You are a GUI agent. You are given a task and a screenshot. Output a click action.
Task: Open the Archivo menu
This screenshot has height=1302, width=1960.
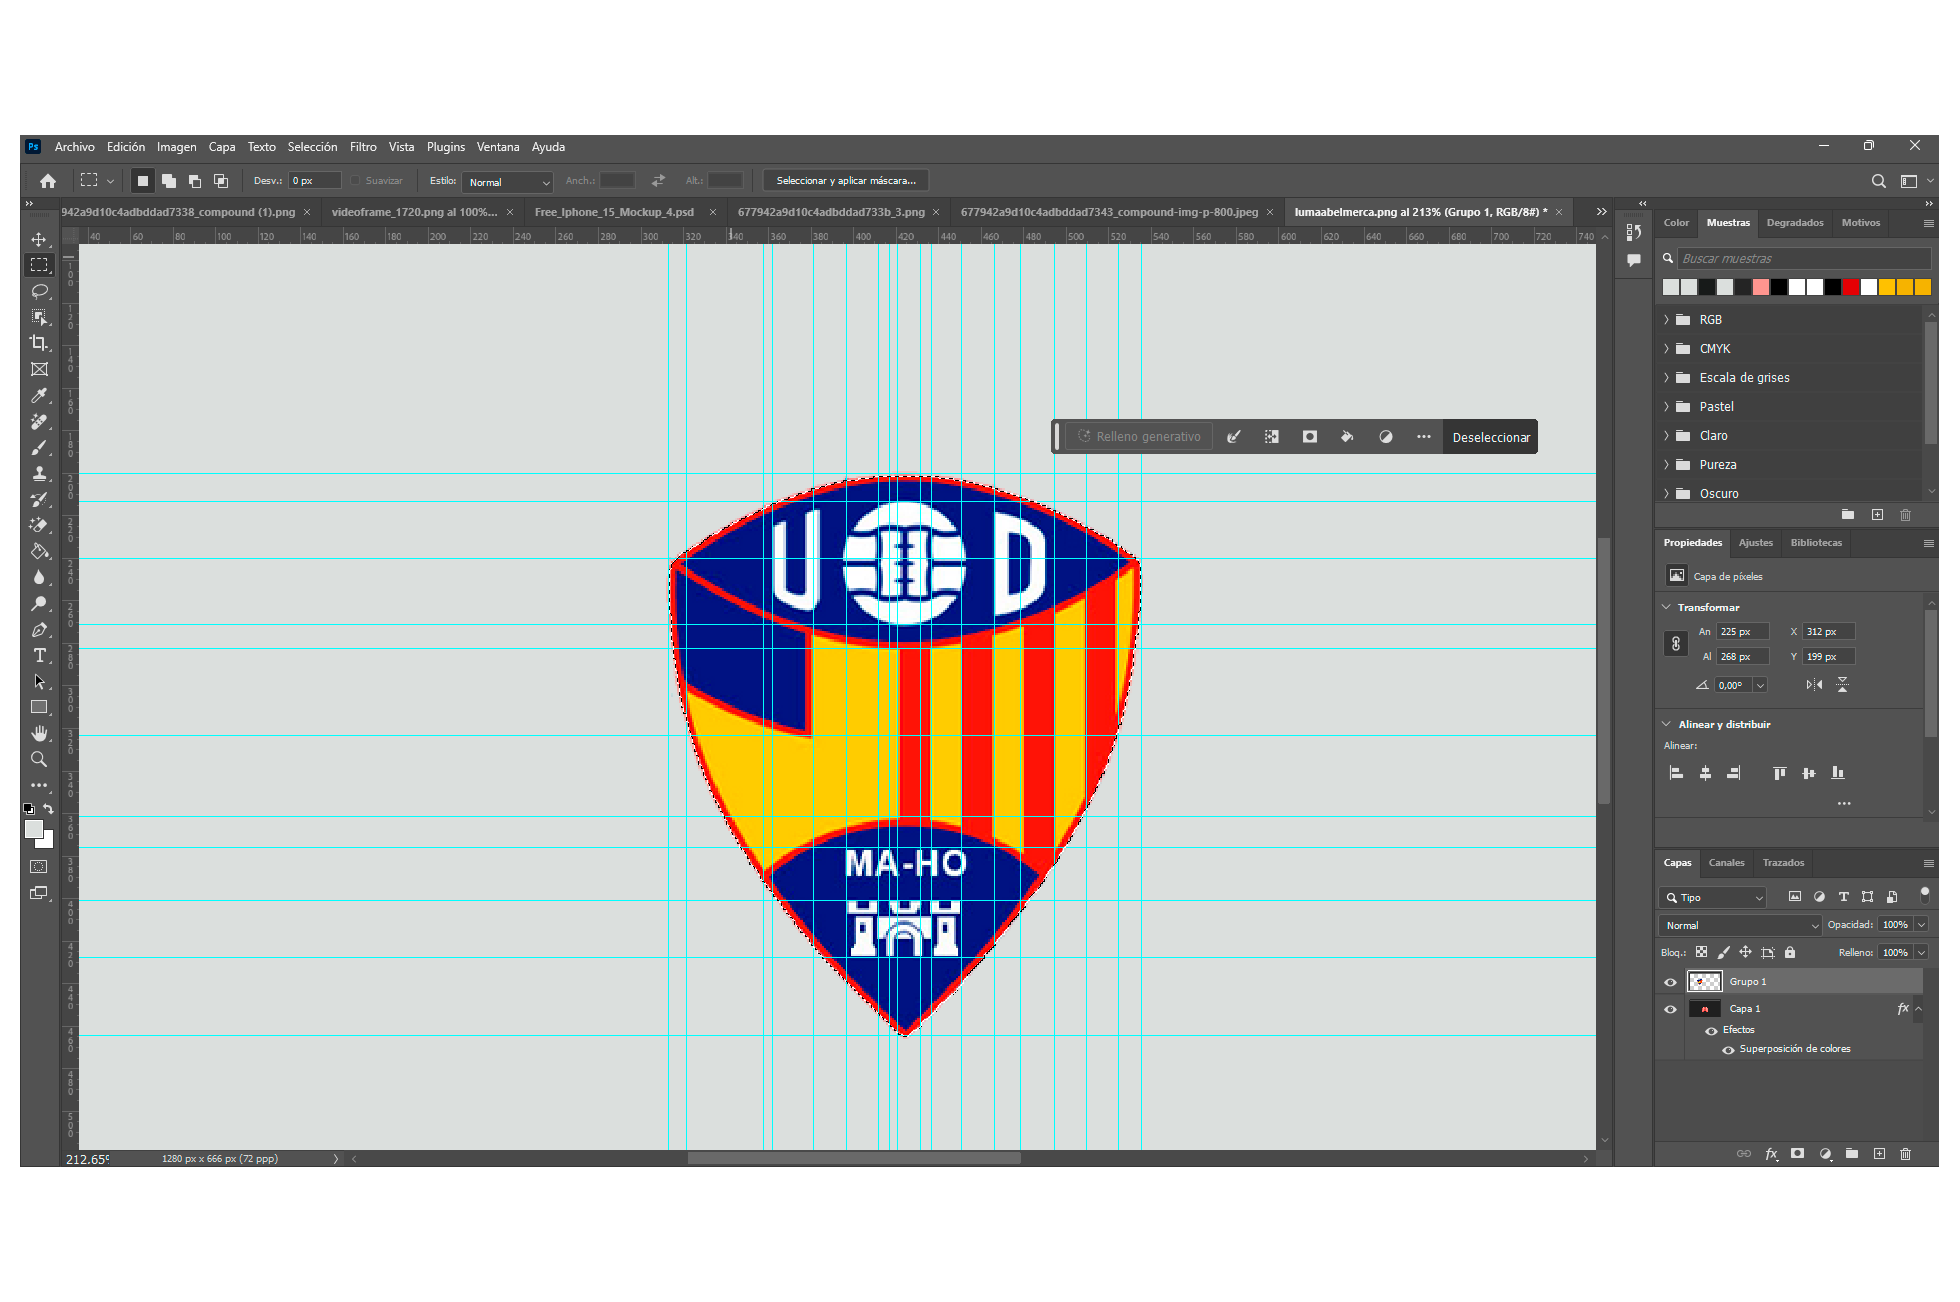(x=75, y=147)
